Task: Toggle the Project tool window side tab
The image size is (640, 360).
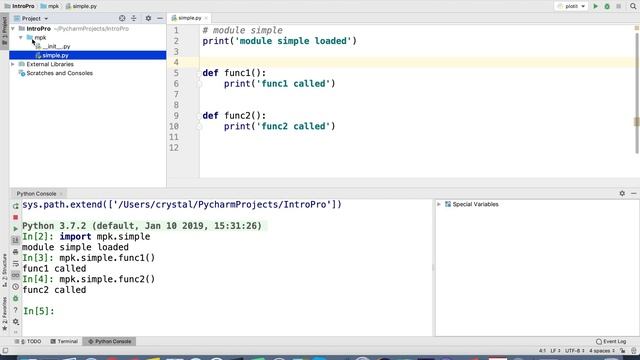Action: point(4,31)
